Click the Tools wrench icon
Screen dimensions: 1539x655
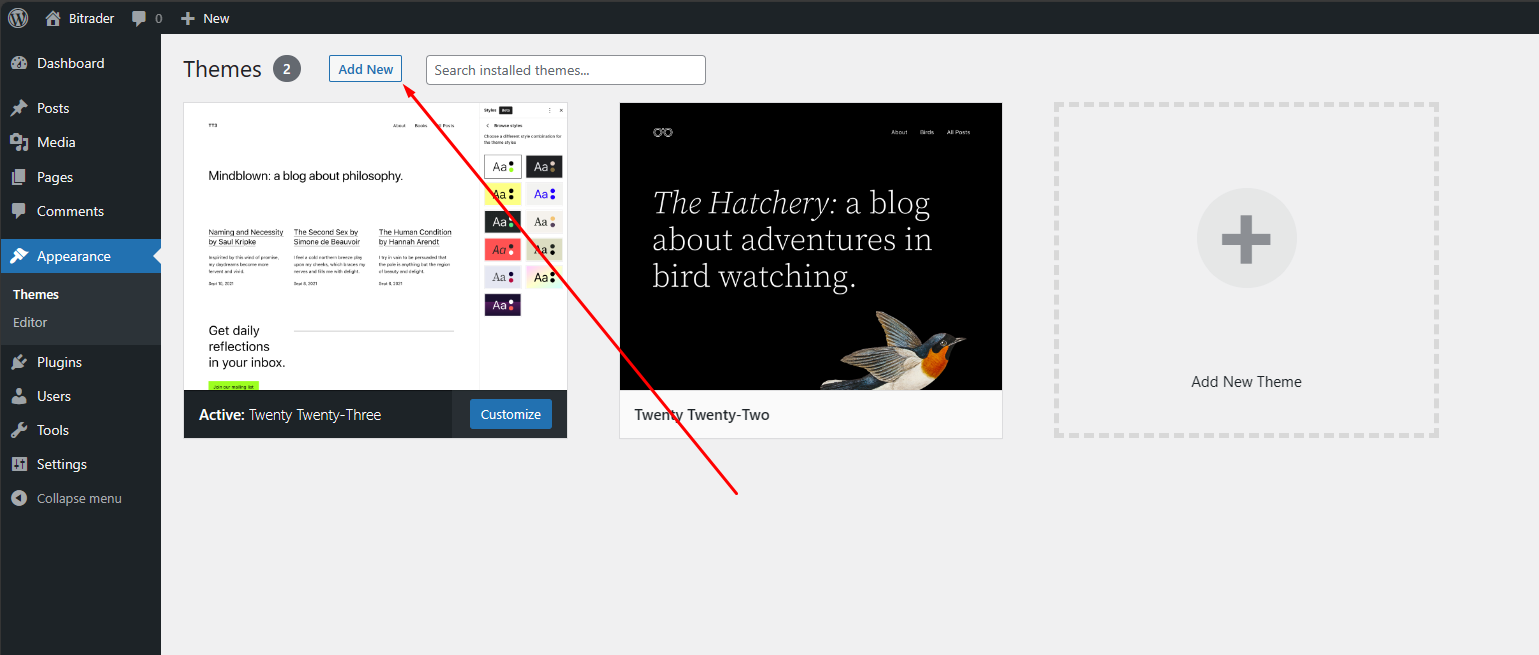[x=19, y=430]
